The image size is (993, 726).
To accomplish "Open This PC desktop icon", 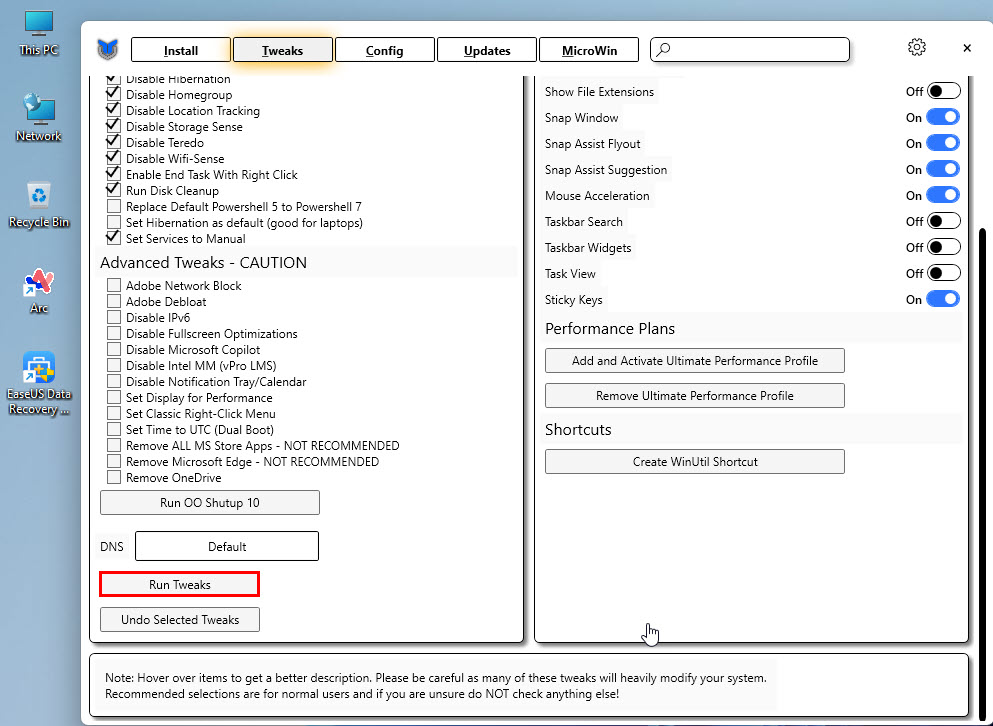I will 39,33.
